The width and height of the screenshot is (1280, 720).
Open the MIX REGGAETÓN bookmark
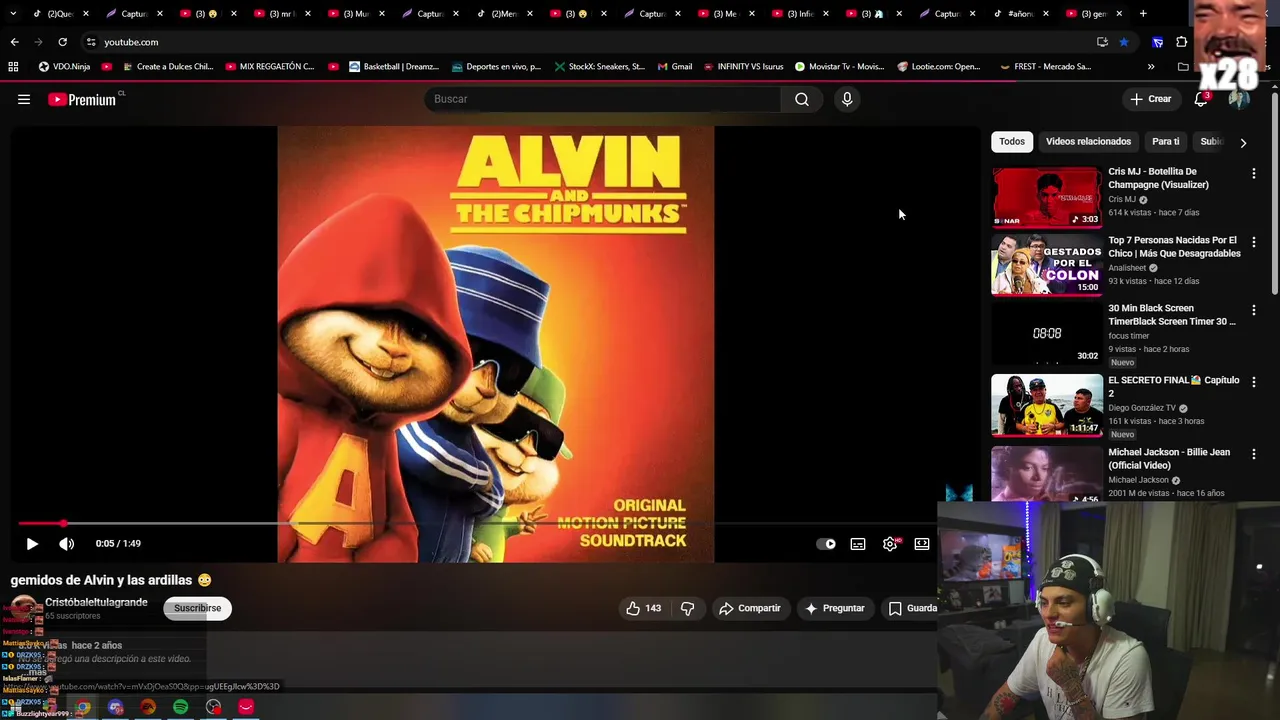coord(270,67)
